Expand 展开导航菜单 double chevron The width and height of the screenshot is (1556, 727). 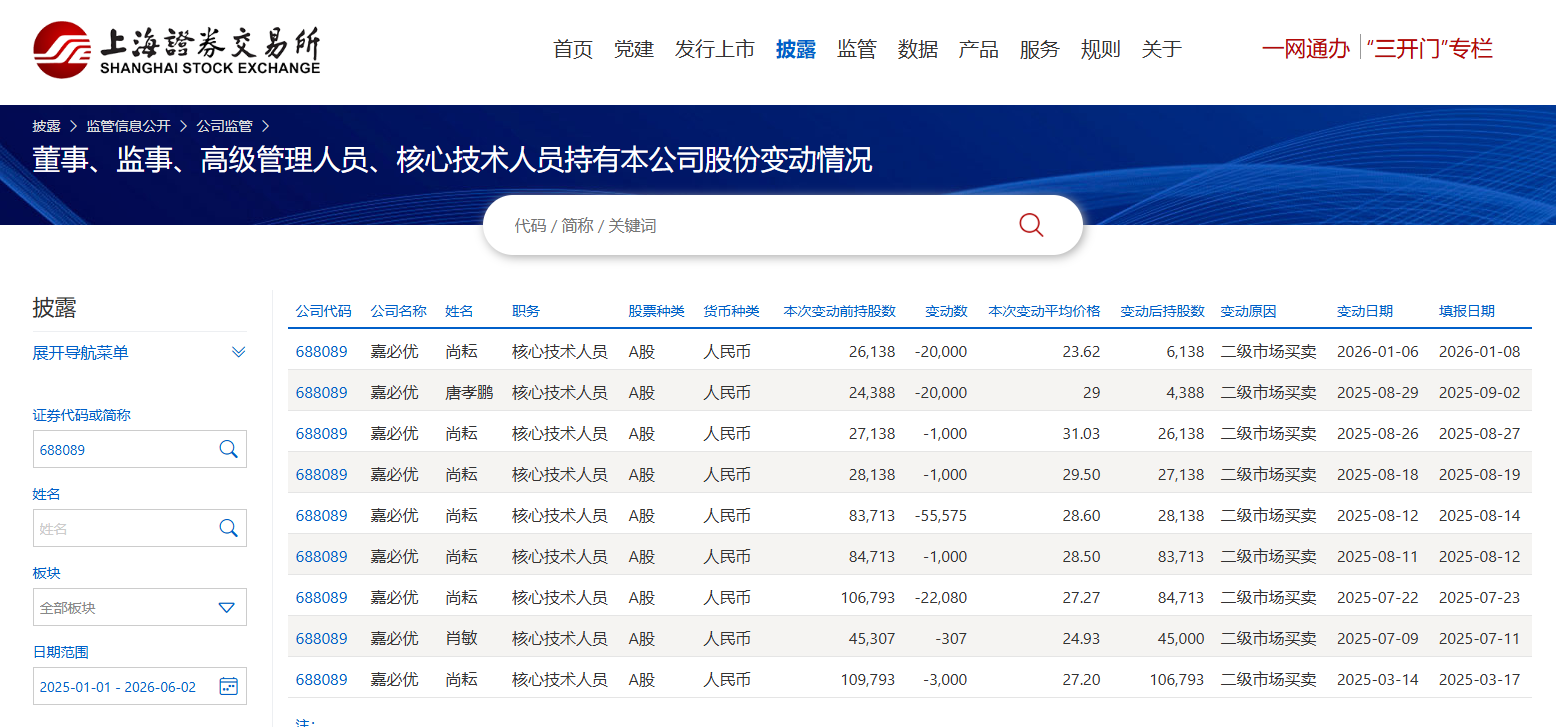[x=238, y=352]
